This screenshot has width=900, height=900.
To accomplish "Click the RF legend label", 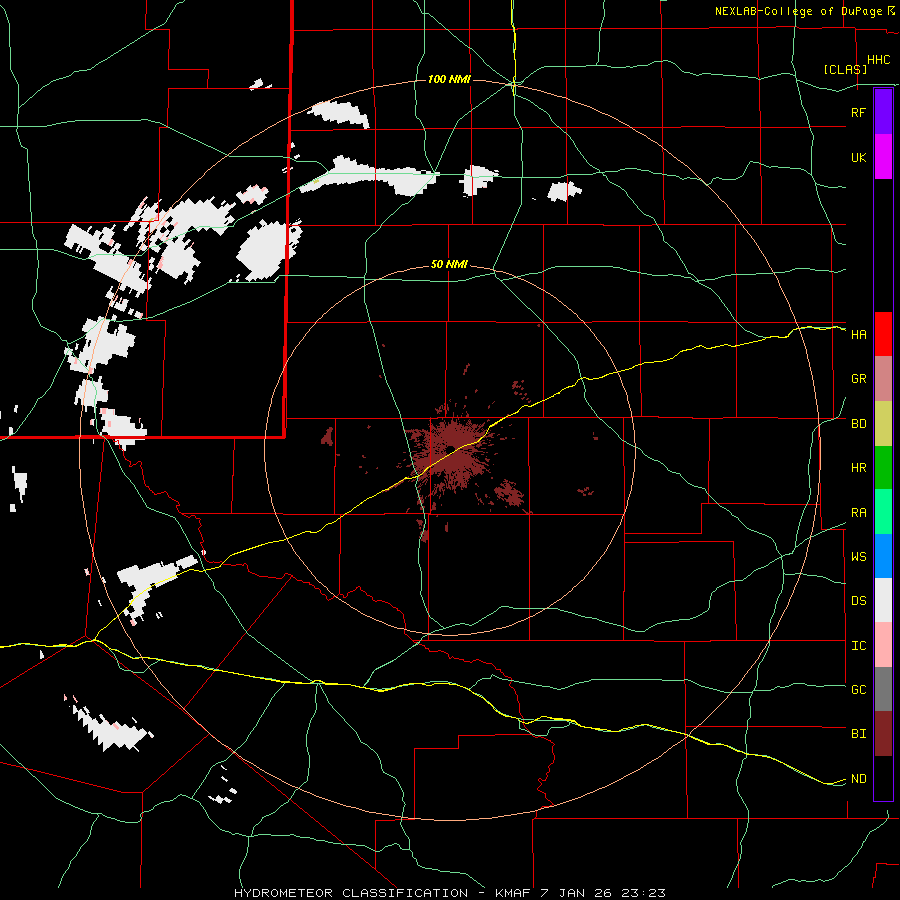I will pos(858,112).
